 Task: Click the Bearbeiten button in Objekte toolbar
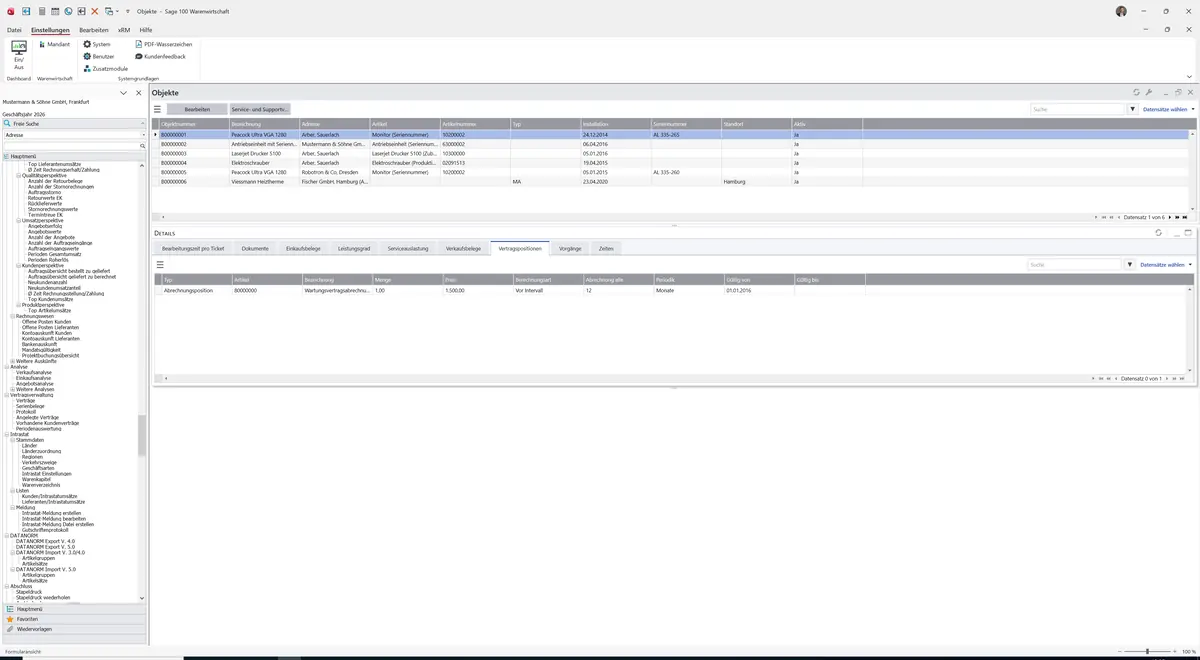point(197,109)
